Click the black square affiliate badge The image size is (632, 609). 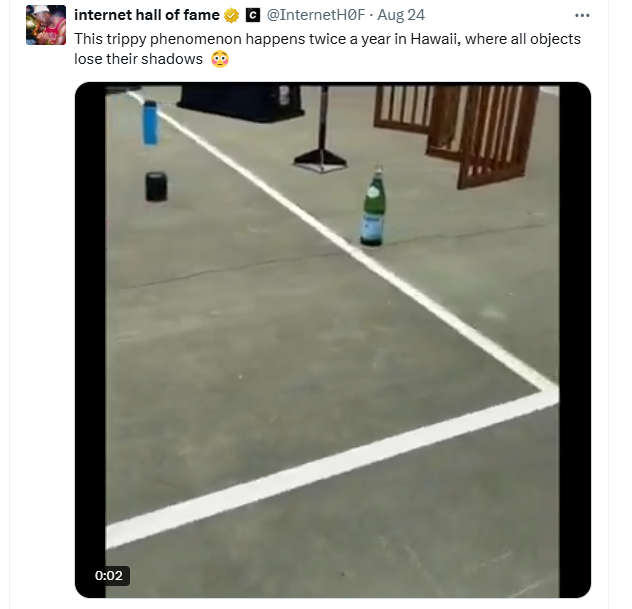(253, 15)
